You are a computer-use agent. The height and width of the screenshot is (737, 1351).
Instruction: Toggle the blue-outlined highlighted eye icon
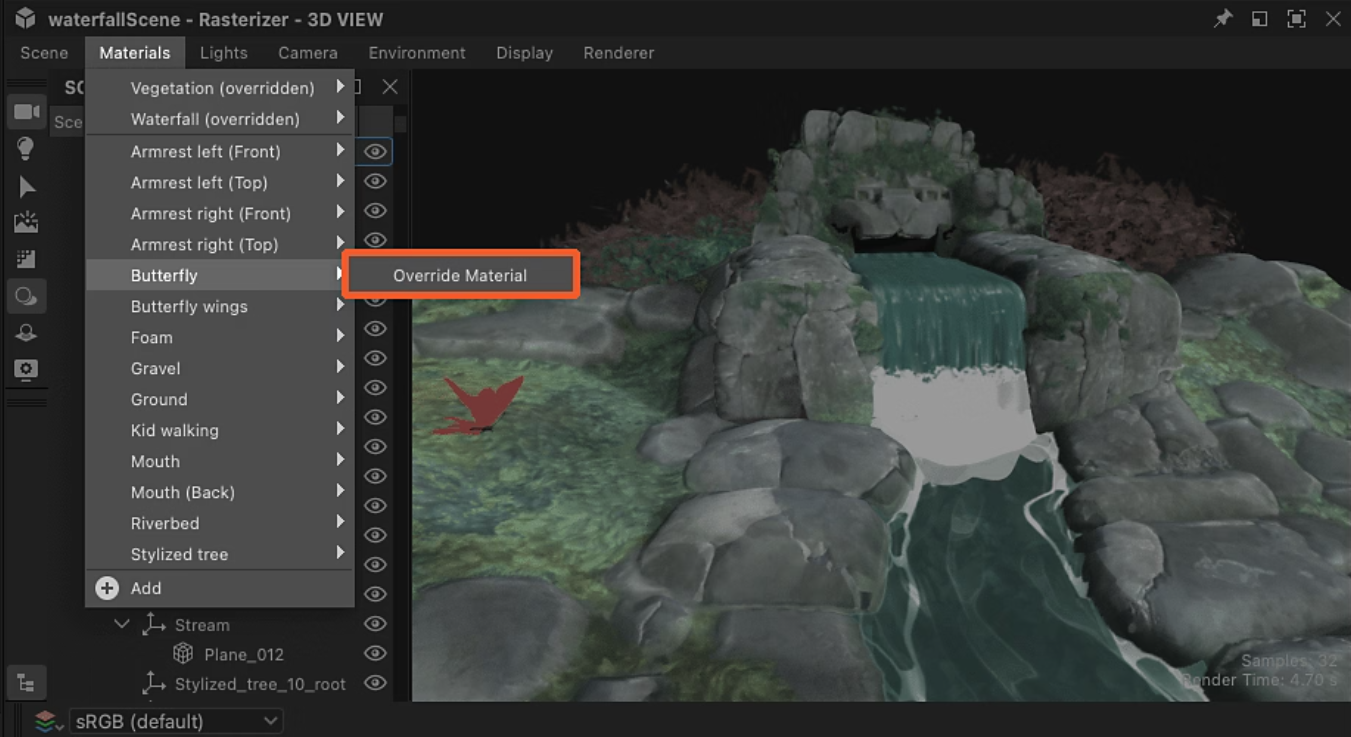tap(375, 152)
